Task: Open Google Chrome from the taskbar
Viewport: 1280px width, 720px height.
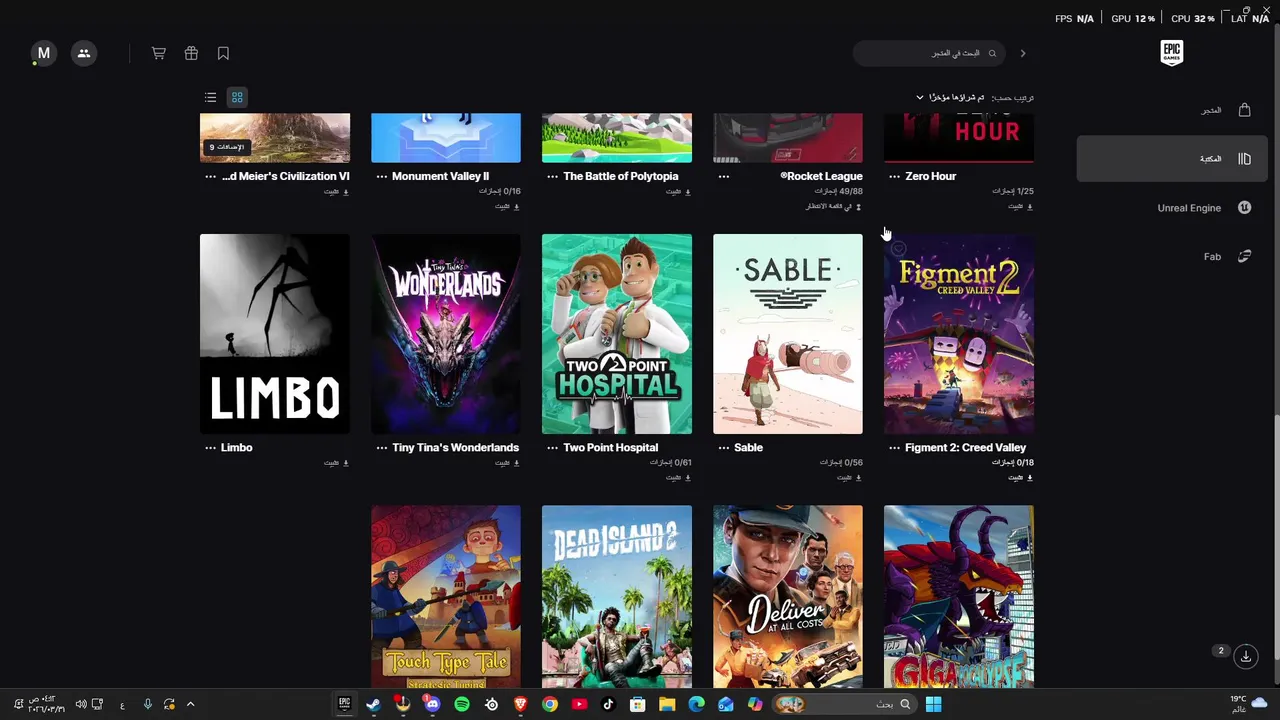Action: click(550, 704)
